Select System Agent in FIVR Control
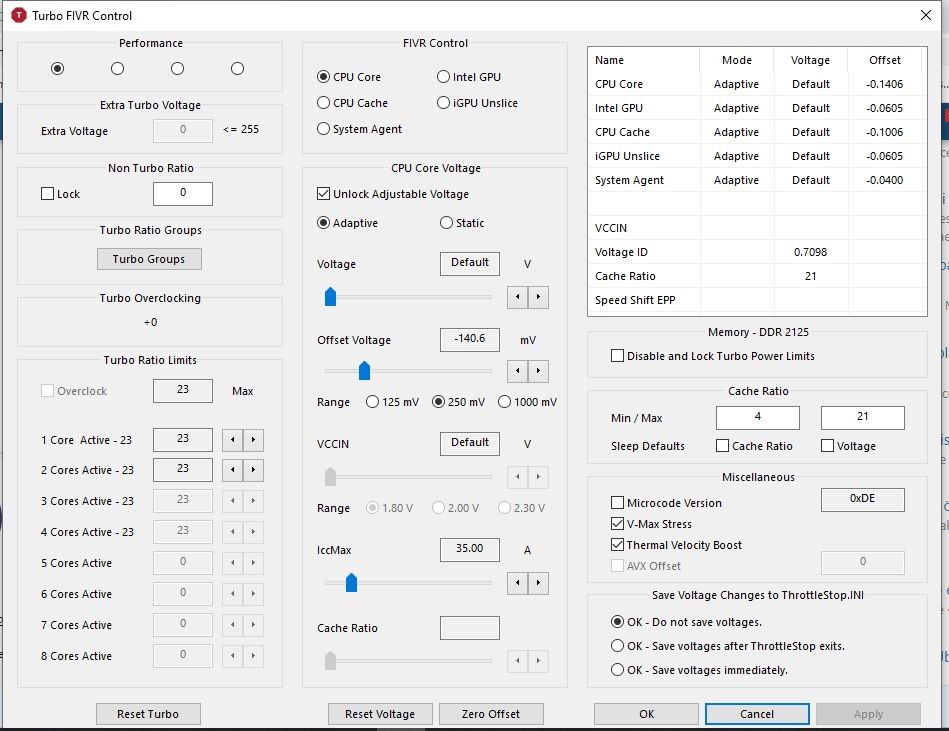949x731 pixels. coord(360,129)
